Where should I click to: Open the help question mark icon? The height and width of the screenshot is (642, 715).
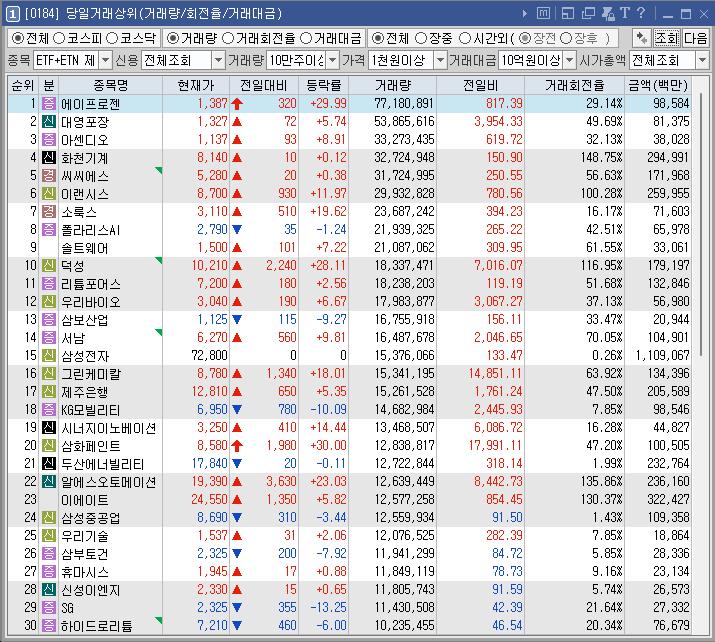click(x=641, y=13)
